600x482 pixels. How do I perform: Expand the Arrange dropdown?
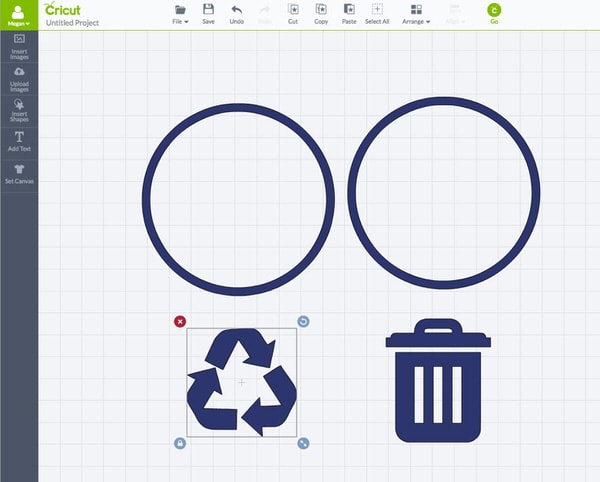(416, 13)
